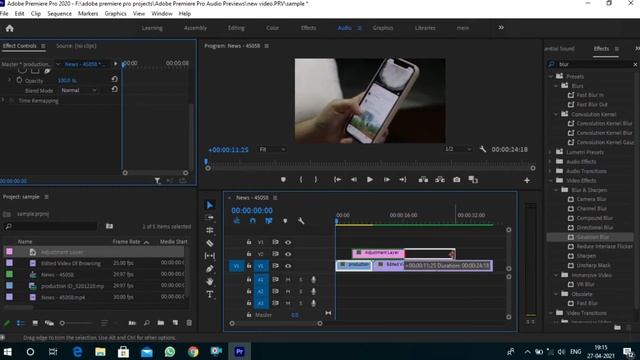Viewport: 640px width, 360px height.
Task: Open Program monitor settings wrench
Action: coord(483,149)
